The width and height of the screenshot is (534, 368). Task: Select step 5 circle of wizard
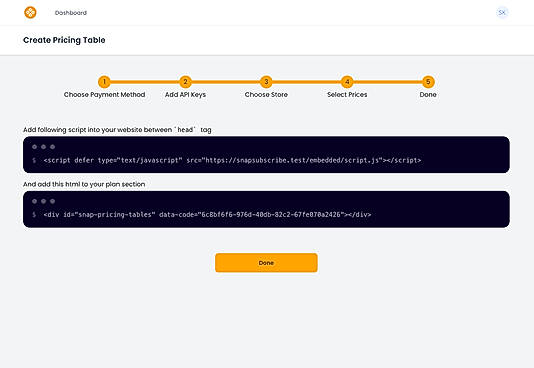[428, 82]
